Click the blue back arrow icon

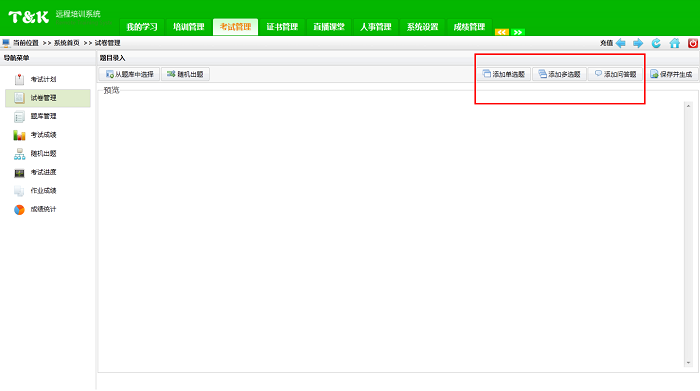pos(621,43)
